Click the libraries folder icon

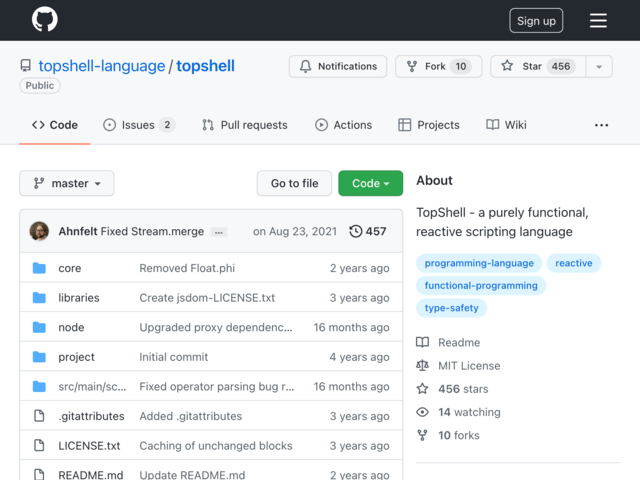39,298
